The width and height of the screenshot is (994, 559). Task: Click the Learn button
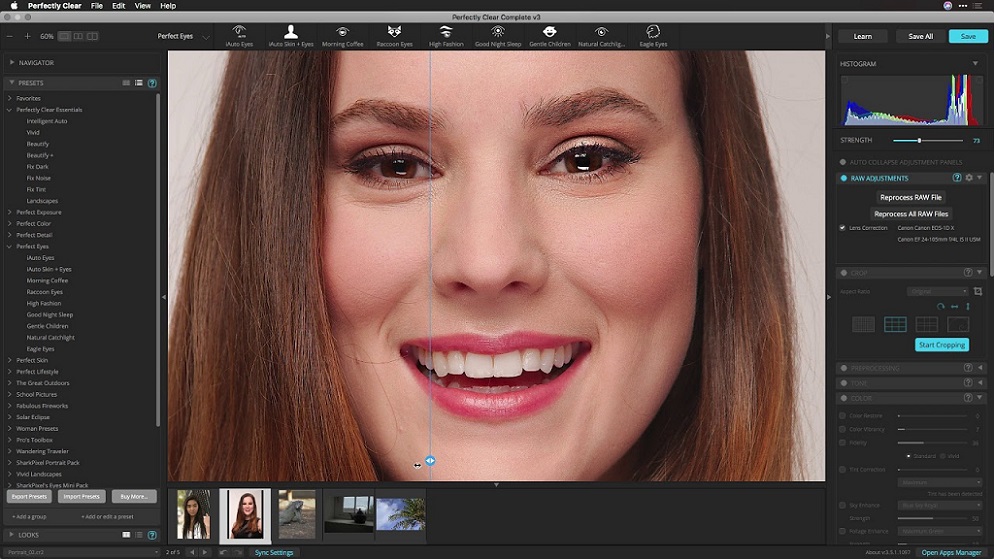coord(862,36)
